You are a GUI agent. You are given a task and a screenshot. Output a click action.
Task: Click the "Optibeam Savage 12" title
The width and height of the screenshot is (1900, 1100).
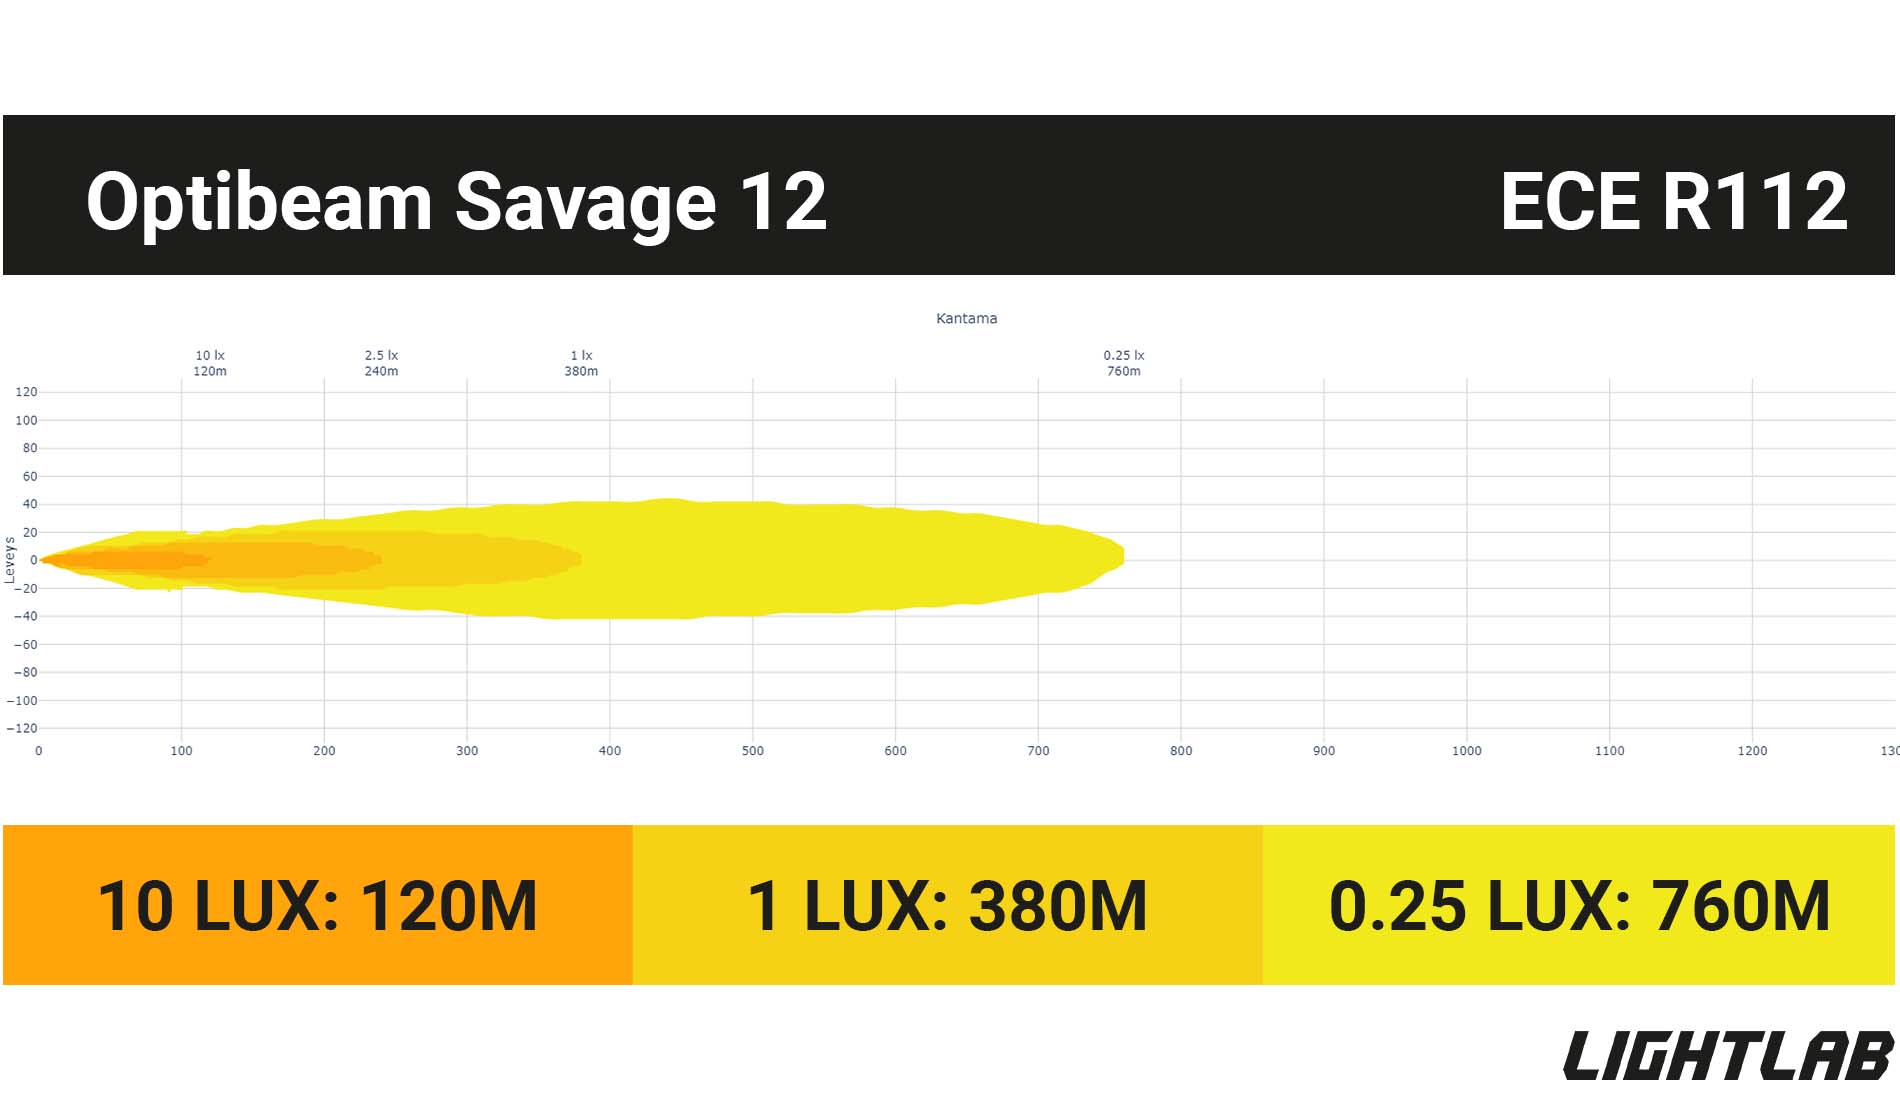click(457, 201)
